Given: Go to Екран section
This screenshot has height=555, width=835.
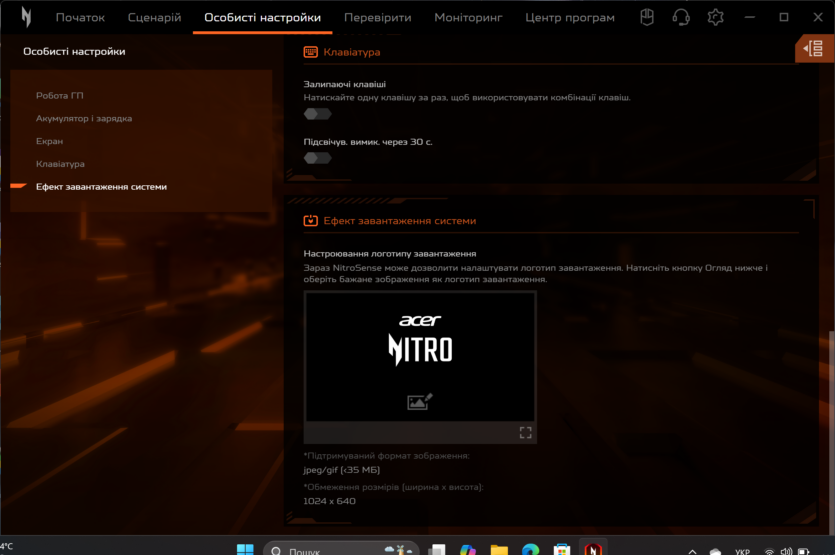Looking at the screenshot, I should pyautogui.click(x=50, y=141).
